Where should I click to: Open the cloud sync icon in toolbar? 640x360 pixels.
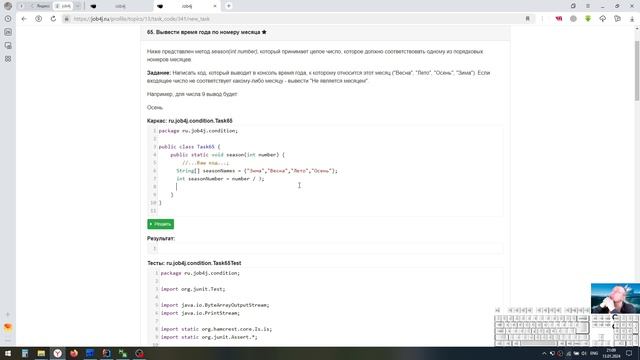[x=602, y=19]
